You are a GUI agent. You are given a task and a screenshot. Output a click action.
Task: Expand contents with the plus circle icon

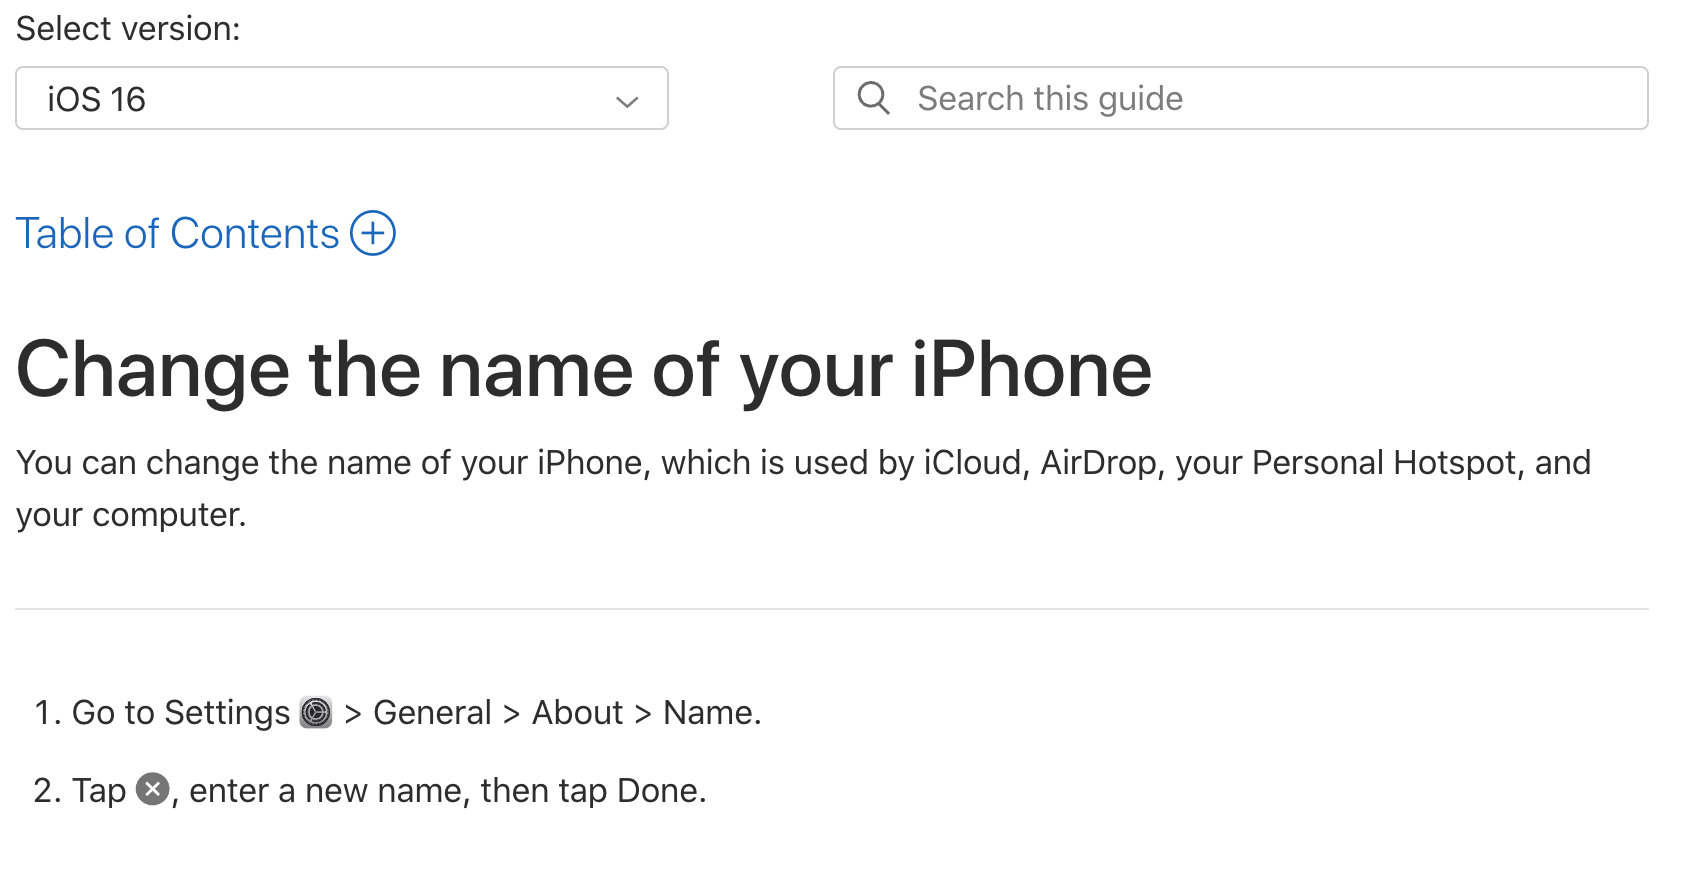coord(373,233)
